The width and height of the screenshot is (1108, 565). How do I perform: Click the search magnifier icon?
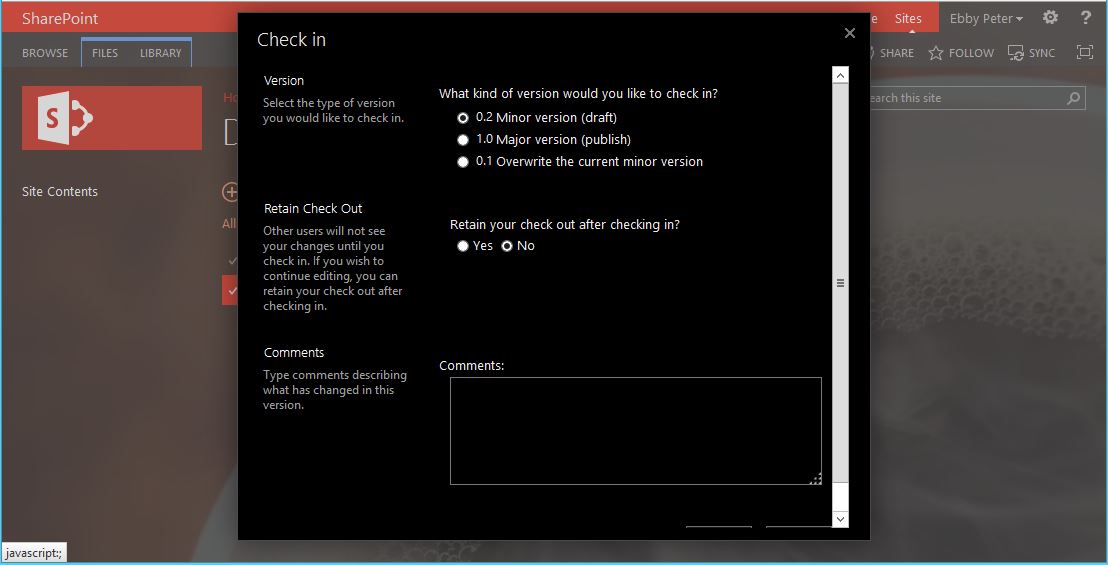(1073, 98)
